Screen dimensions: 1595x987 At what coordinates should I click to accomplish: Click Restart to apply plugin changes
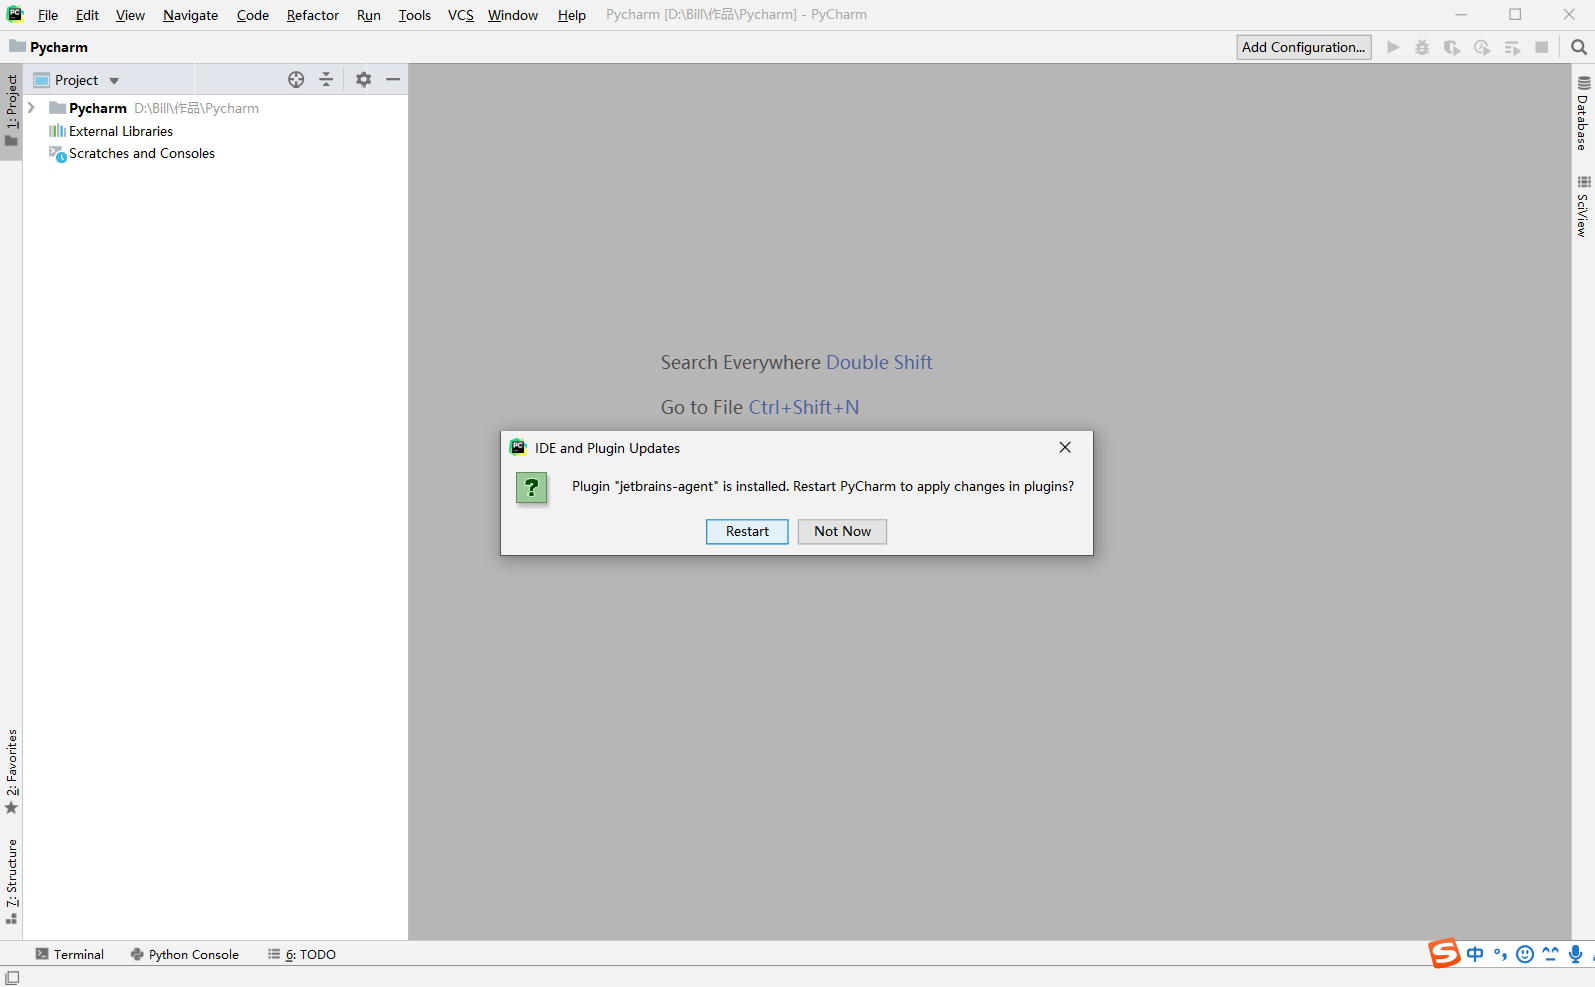(747, 531)
